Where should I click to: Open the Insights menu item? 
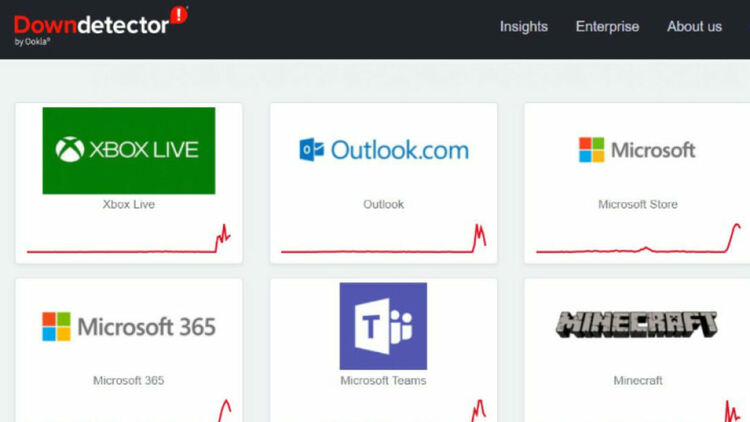(524, 27)
